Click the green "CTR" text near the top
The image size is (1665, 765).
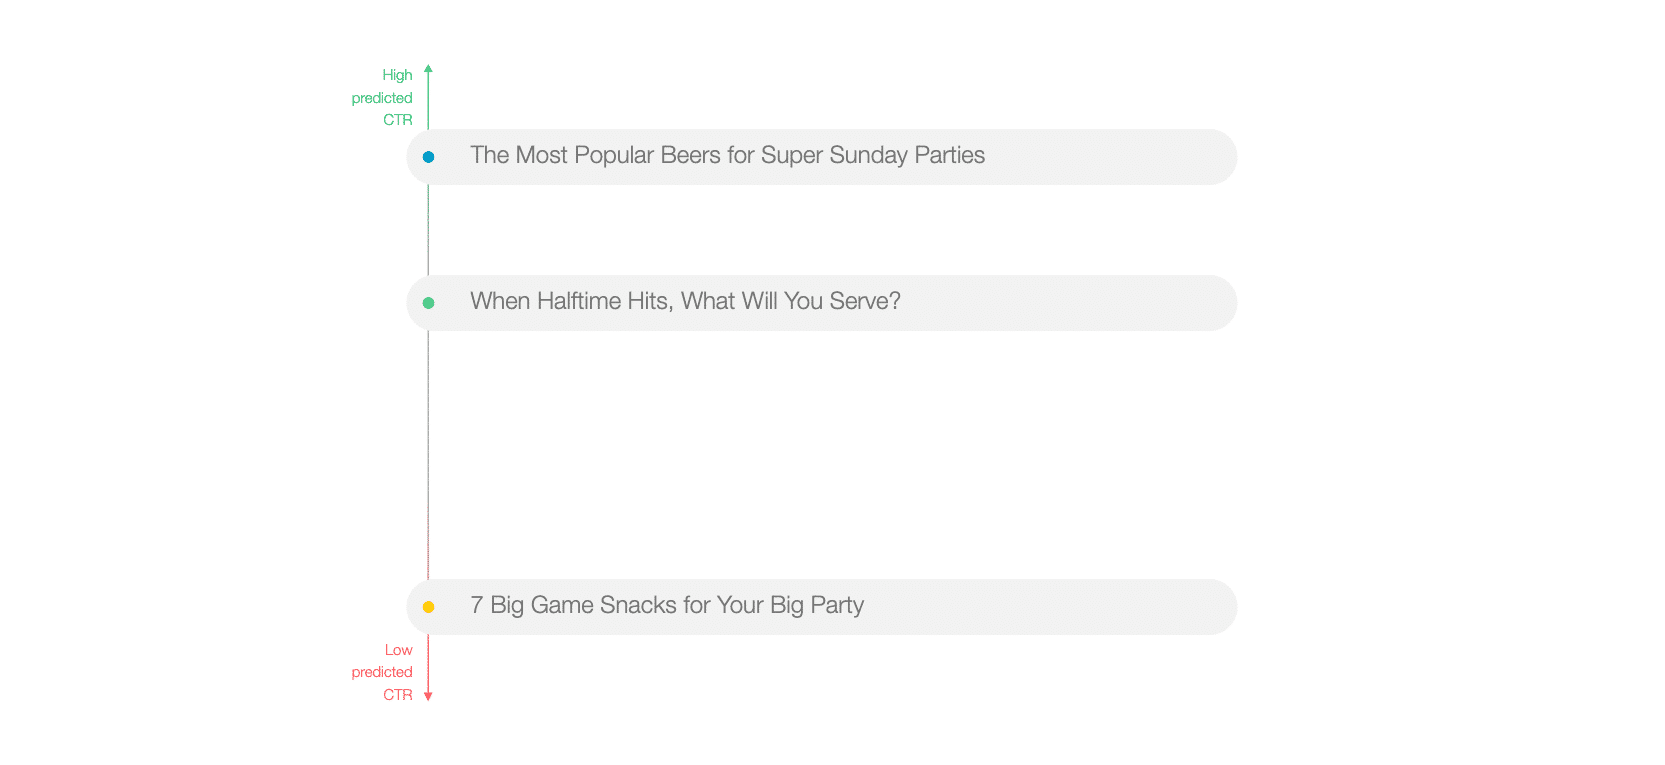click(x=398, y=120)
